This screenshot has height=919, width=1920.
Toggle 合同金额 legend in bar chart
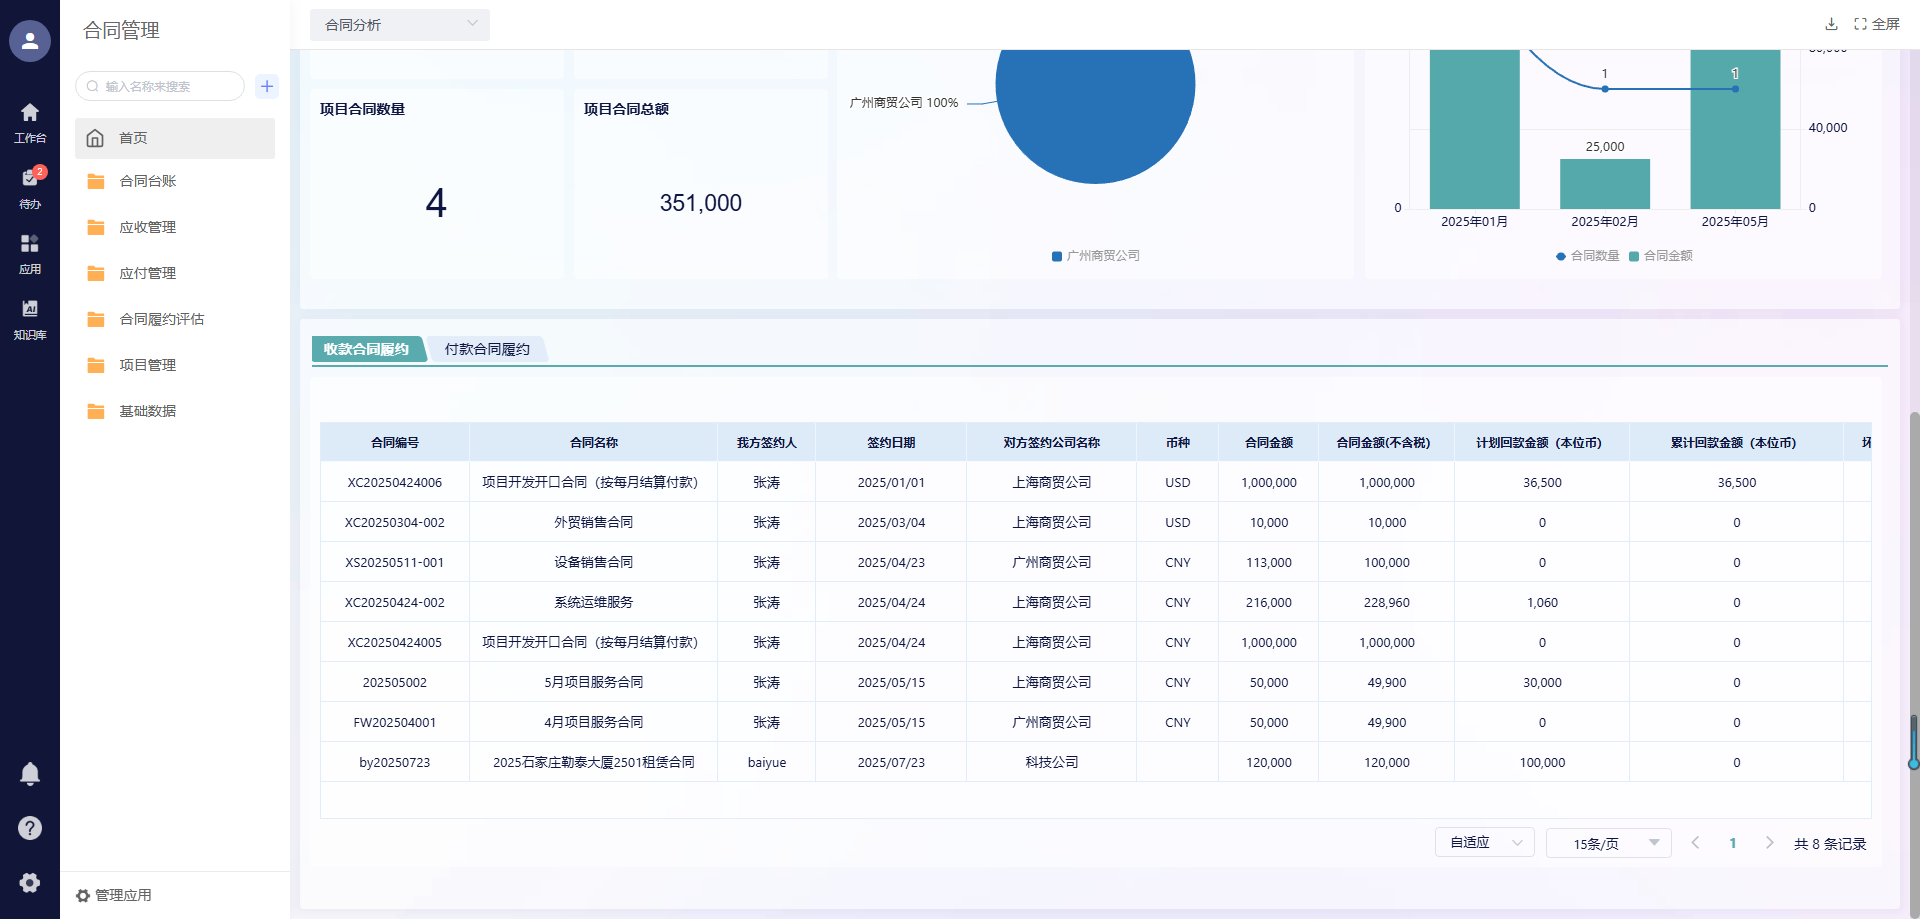(1661, 256)
